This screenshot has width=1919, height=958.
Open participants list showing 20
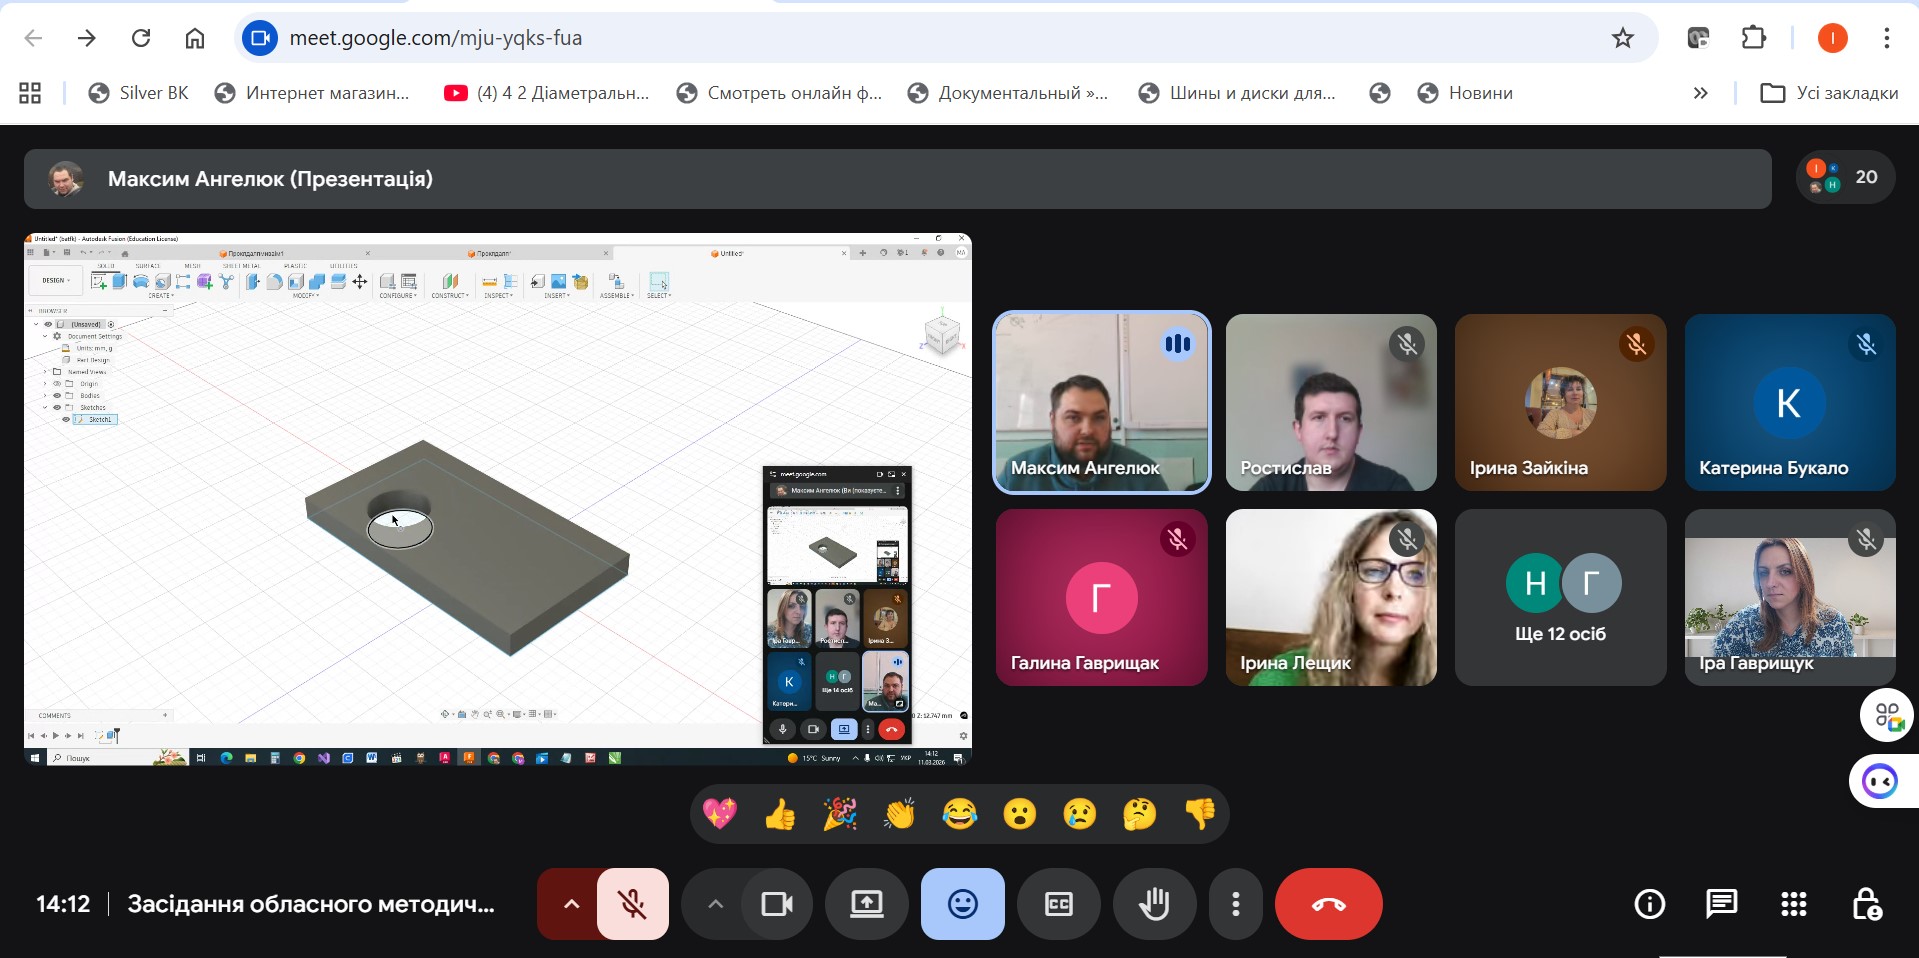click(1845, 177)
